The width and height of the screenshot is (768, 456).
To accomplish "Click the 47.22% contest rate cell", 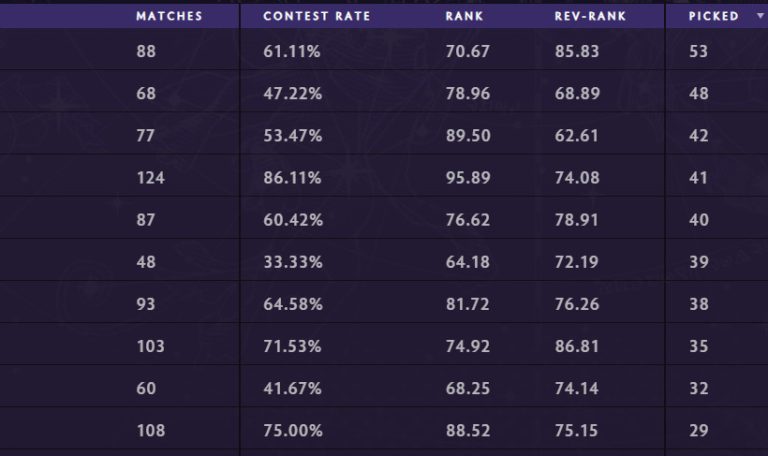I will [292, 94].
